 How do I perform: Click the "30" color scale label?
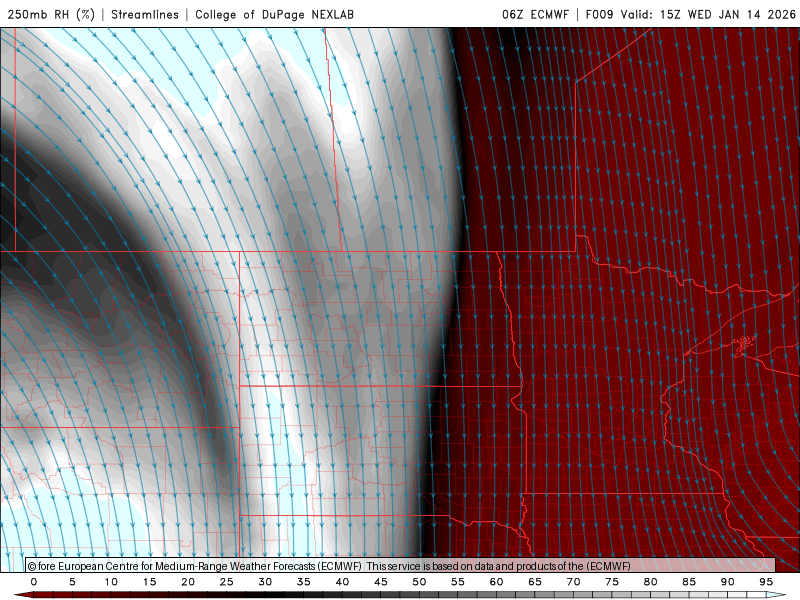pos(265,582)
